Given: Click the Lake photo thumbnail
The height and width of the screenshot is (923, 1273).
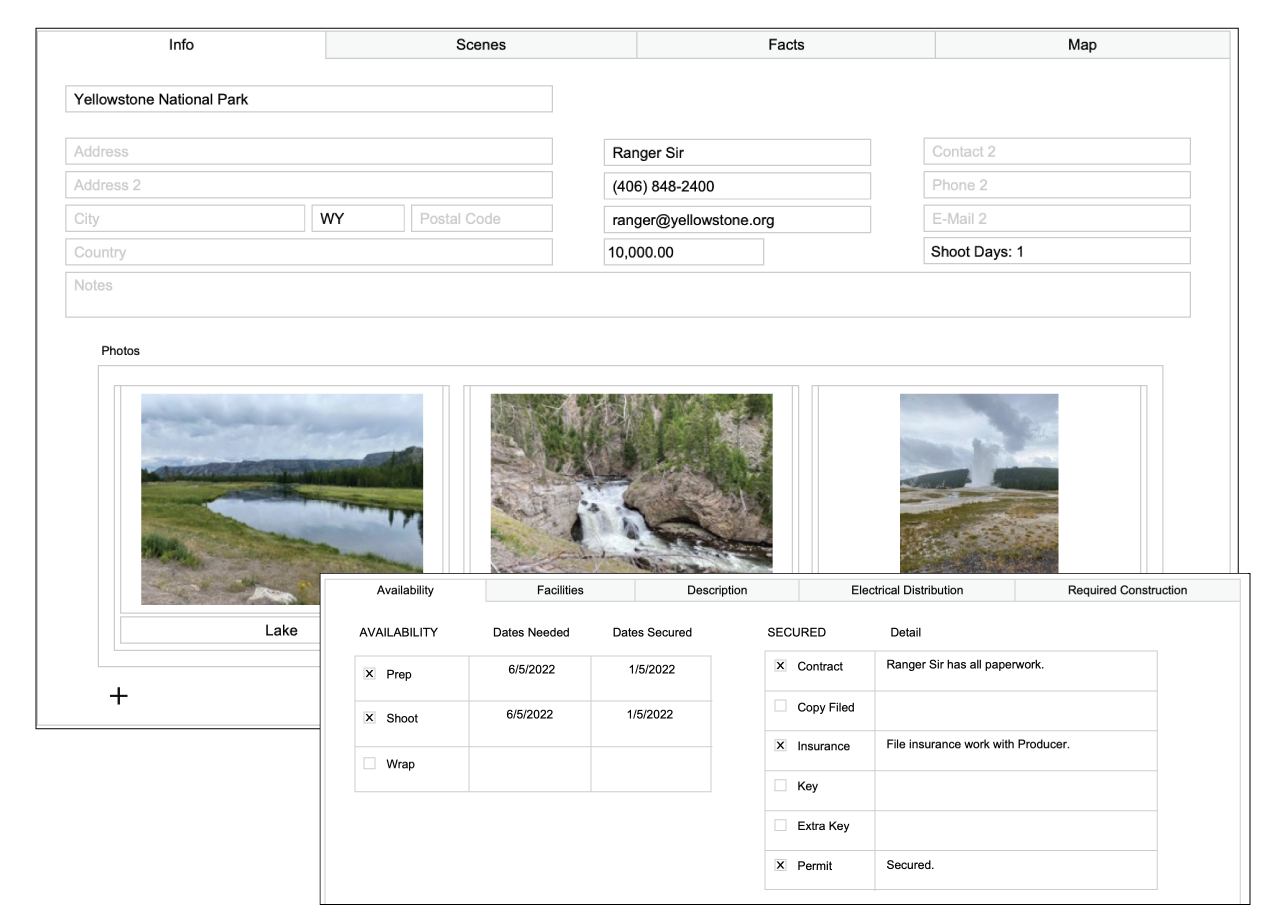Looking at the screenshot, I should pos(282,500).
